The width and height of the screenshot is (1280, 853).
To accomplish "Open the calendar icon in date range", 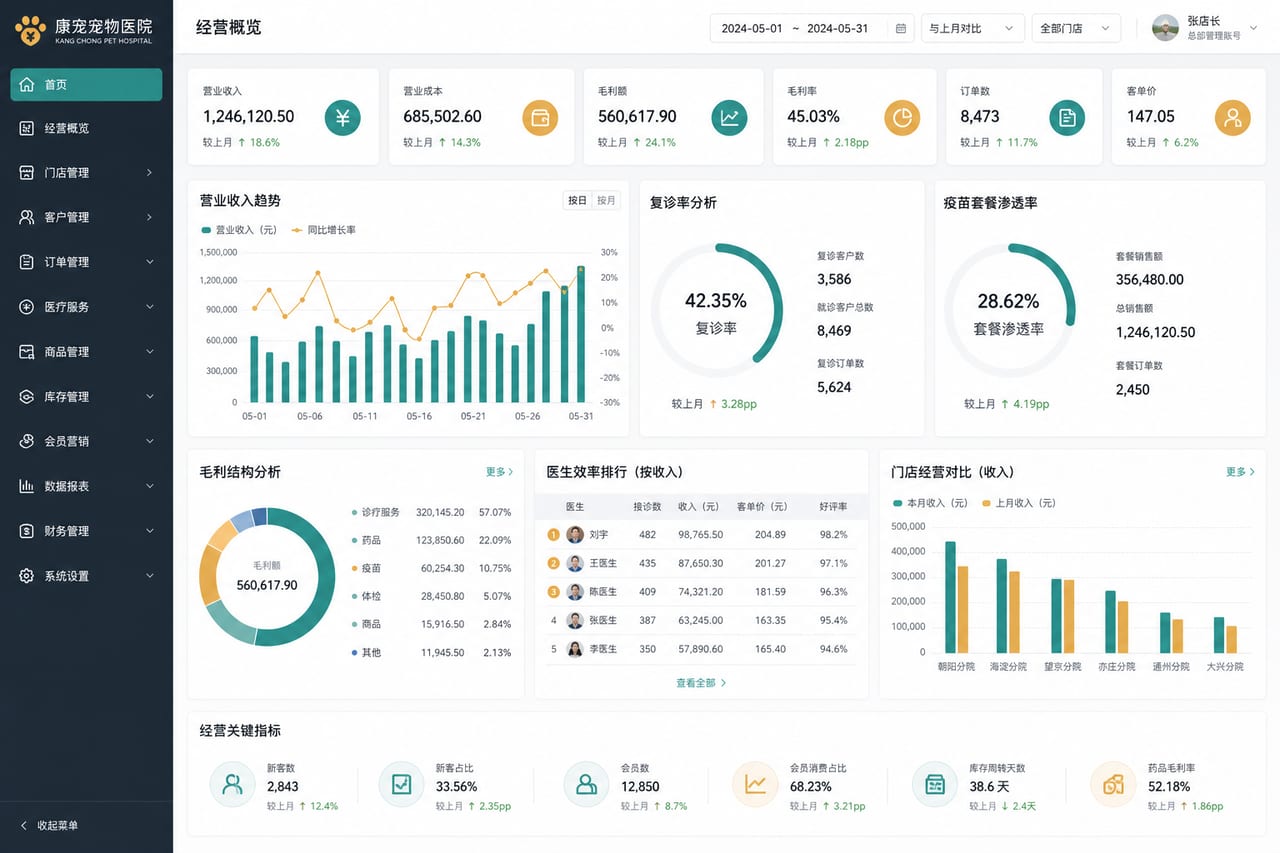I will 901,28.
